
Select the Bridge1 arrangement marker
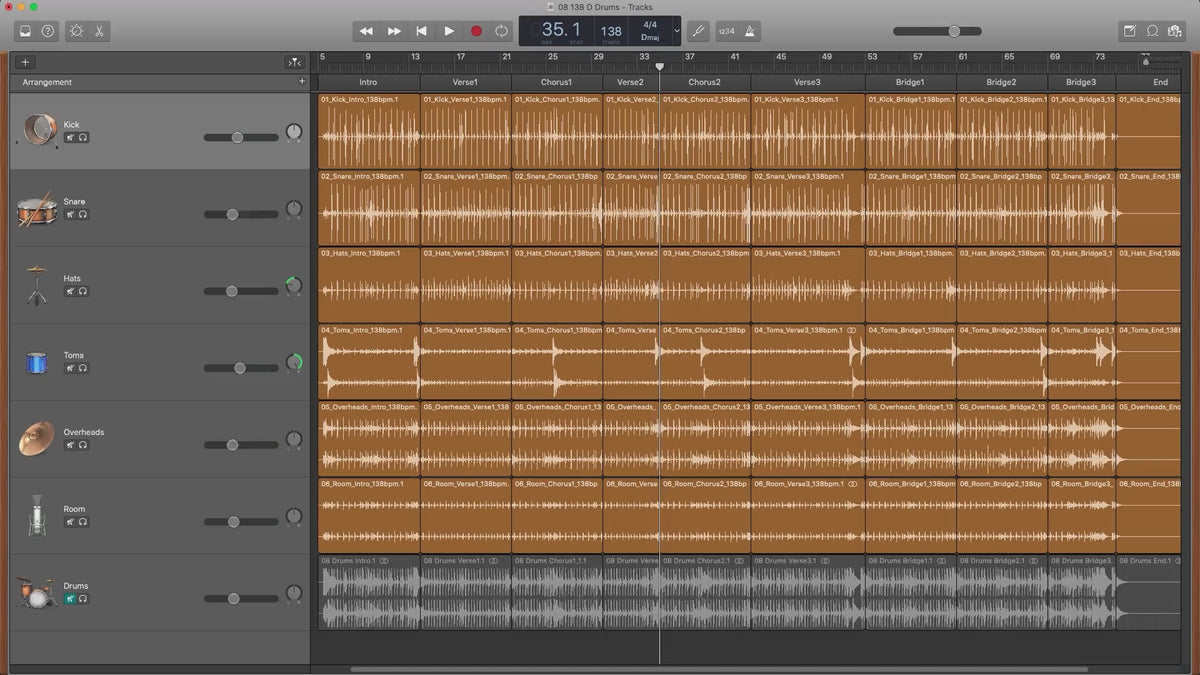pyautogui.click(x=910, y=82)
